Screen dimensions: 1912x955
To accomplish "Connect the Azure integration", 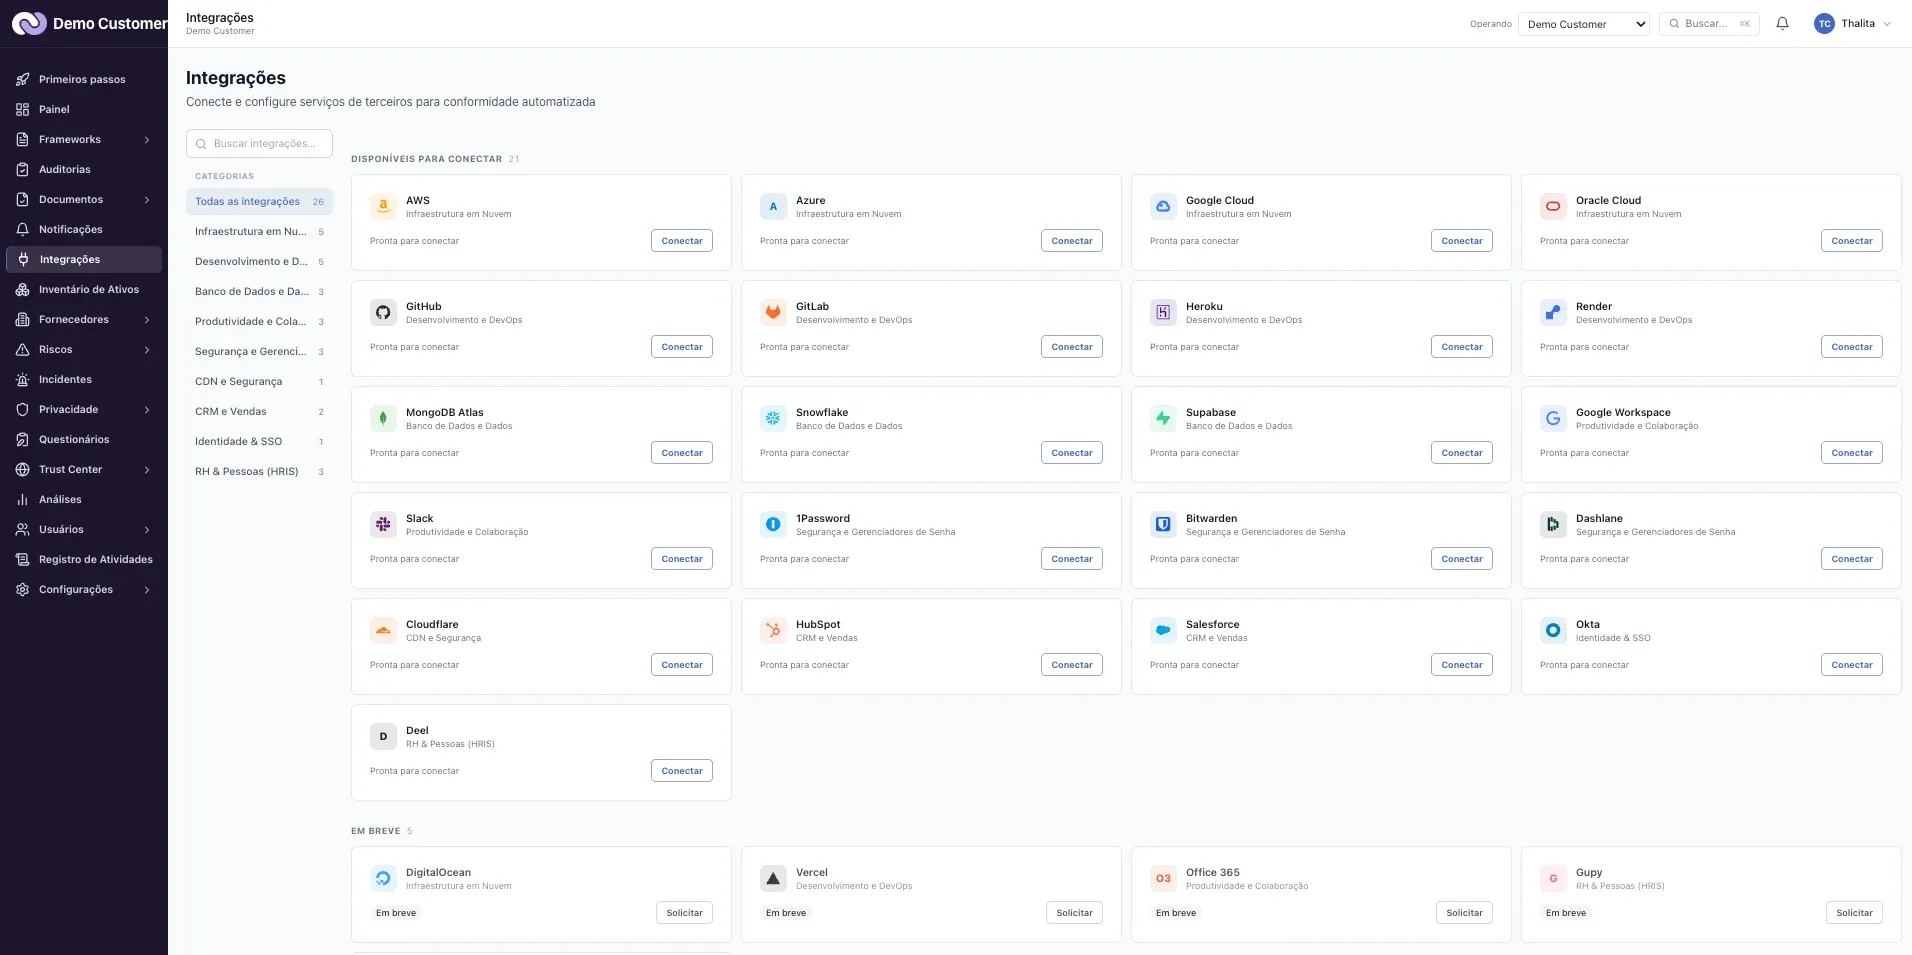I will [x=1072, y=241].
